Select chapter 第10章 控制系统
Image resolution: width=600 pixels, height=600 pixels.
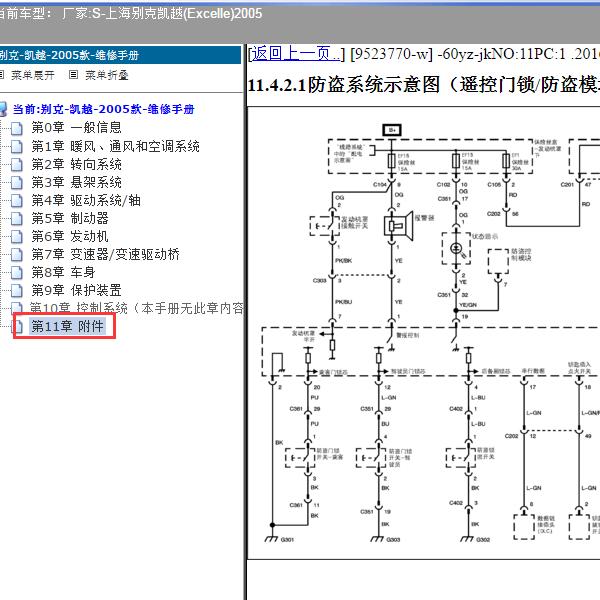point(136,308)
